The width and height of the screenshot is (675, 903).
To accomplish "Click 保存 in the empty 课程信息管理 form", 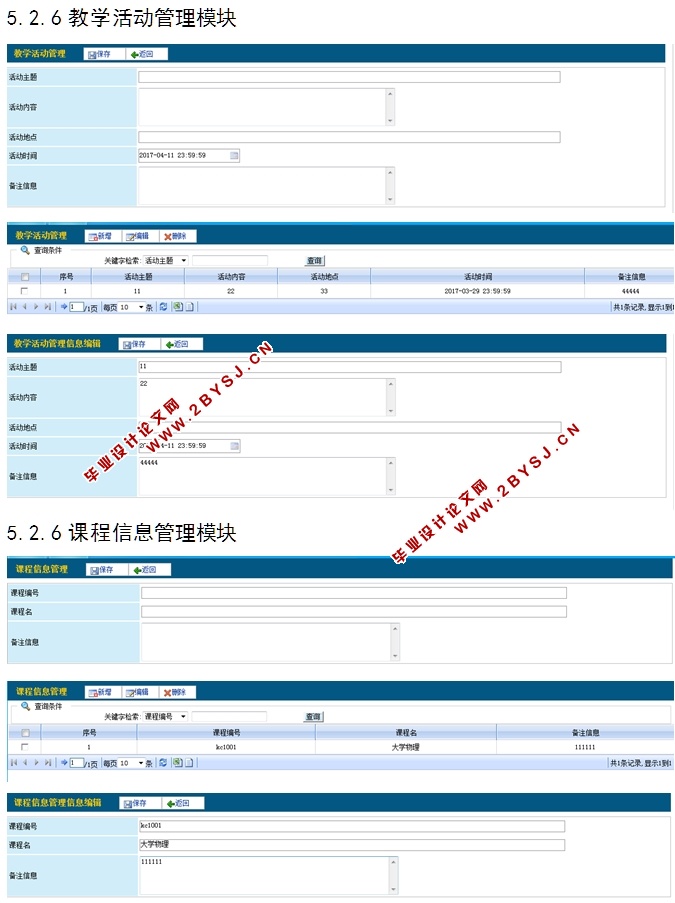I will tap(107, 570).
